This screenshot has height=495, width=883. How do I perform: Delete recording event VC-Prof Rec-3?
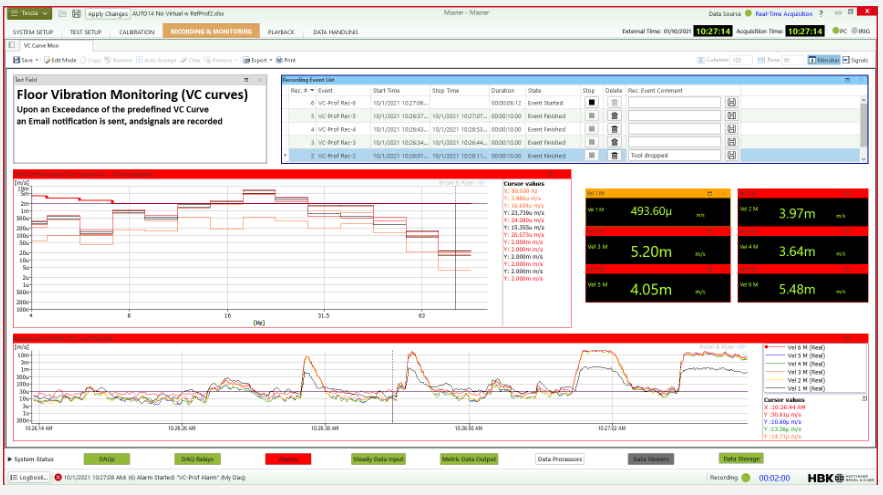coord(614,142)
